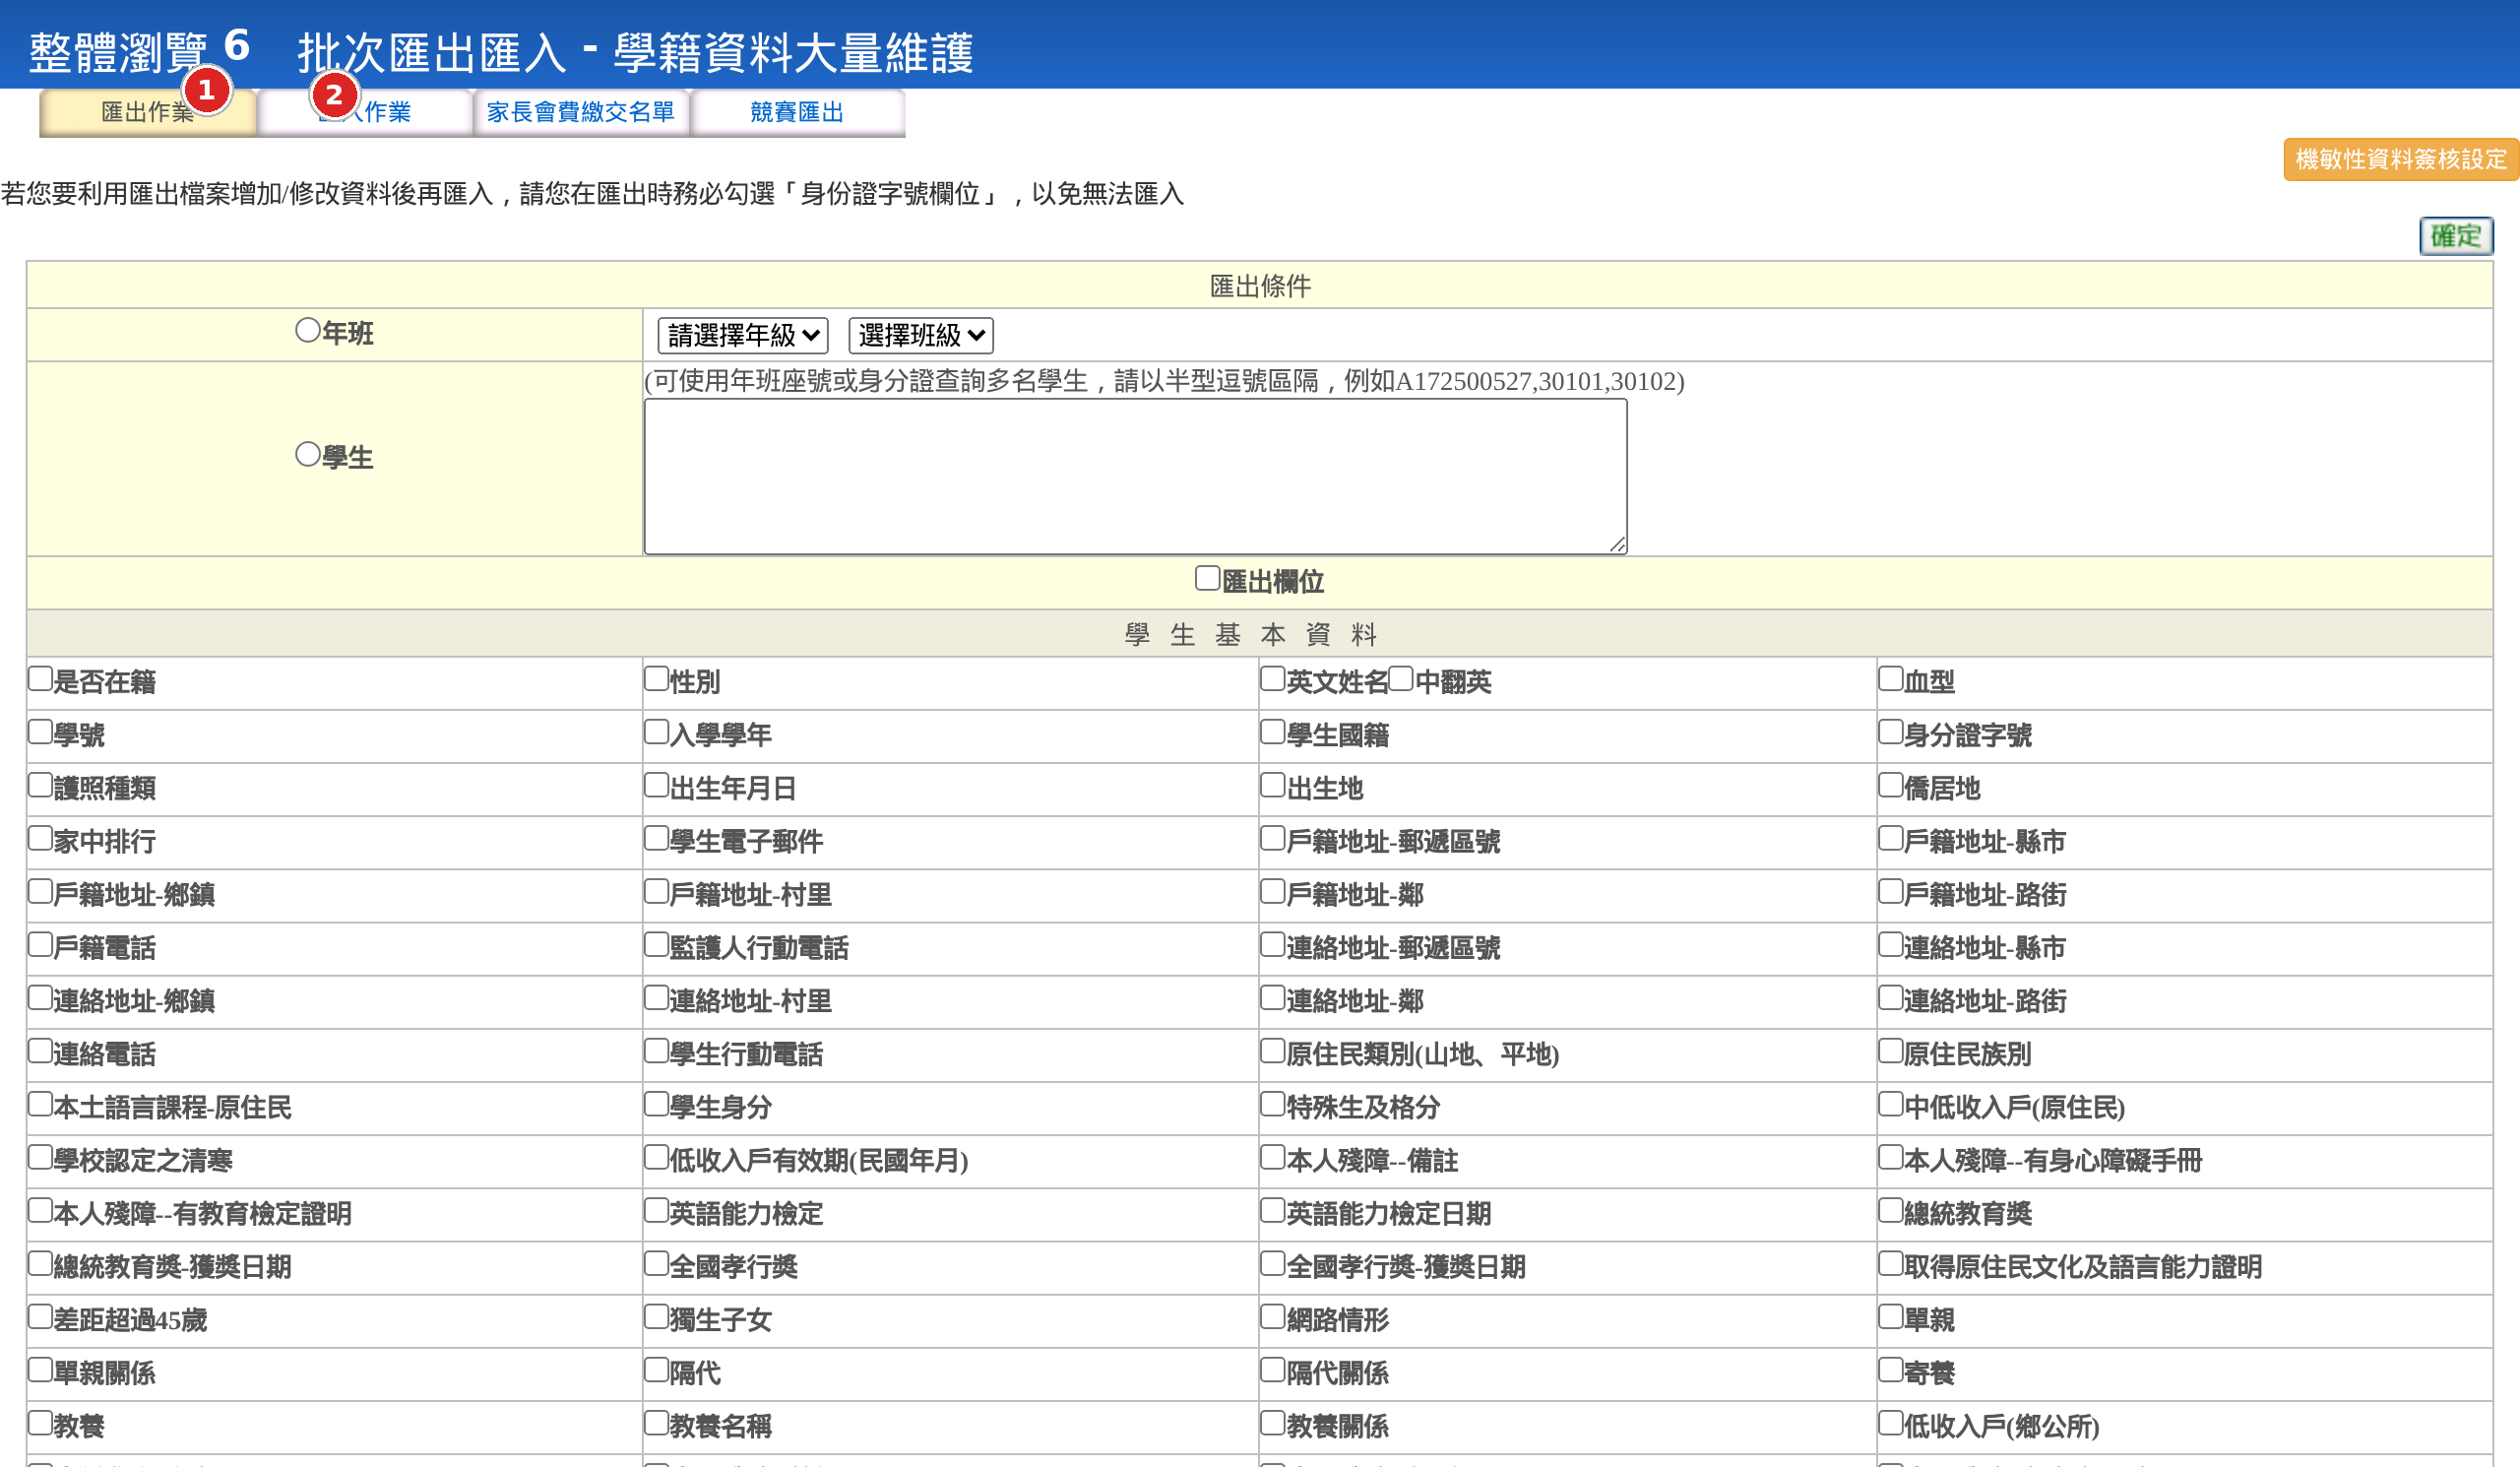Check the 原住民族別 checkbox

pos(1890,1051)
